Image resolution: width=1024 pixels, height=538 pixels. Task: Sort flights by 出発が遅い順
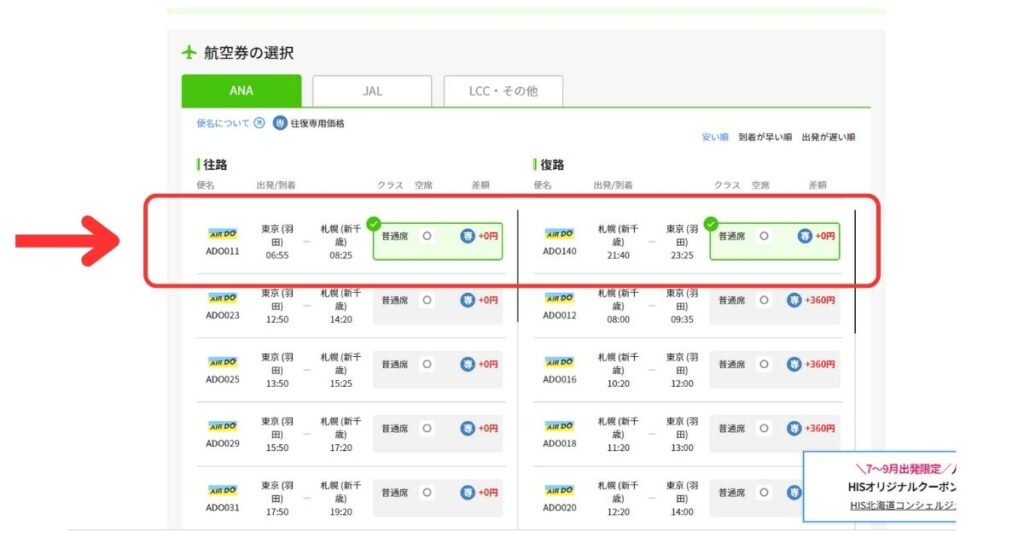point(828,137)
